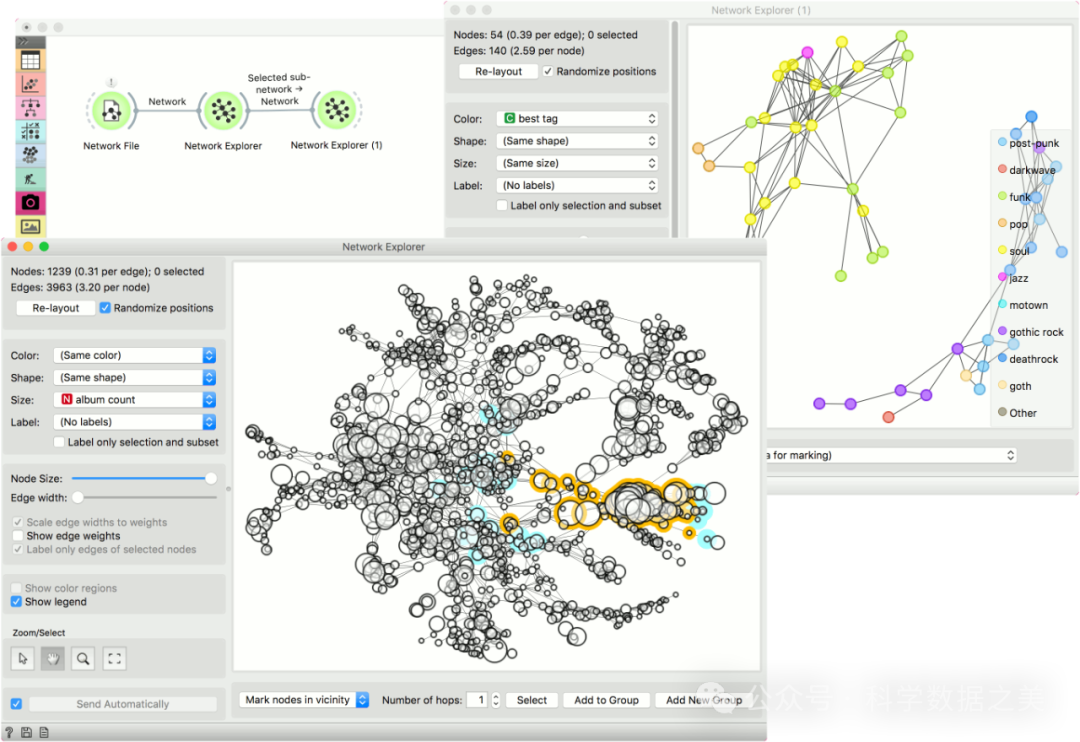Click the help question mark icon

tap(9, 733)
